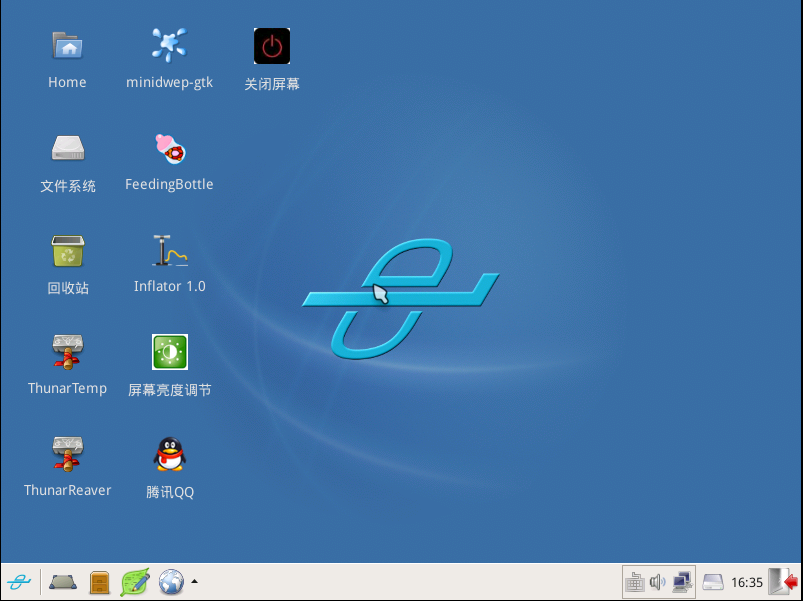This screenshot has height=601, width=803.
Task: Open ThunarTemp desktop shortcut
Action: coord(68,352)
